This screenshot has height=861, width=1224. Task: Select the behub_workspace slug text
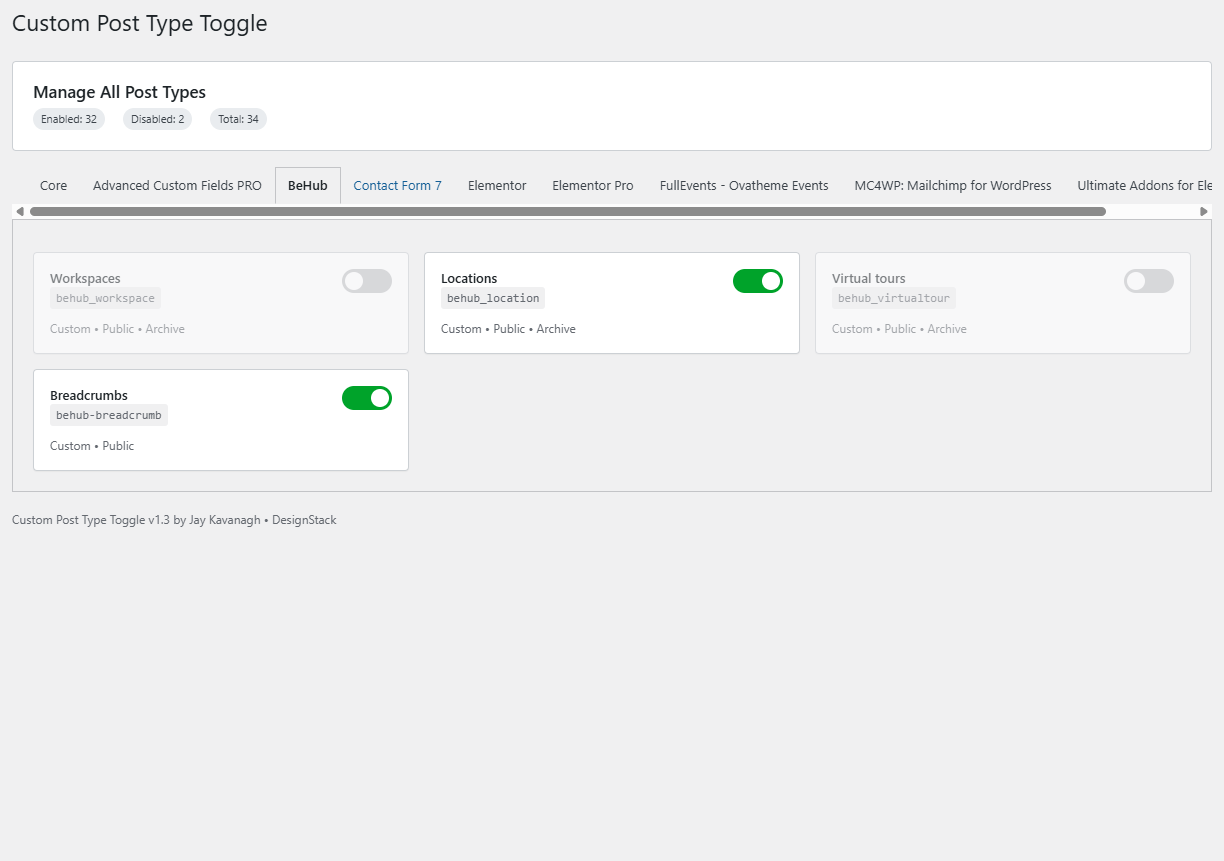click(105, 298)
